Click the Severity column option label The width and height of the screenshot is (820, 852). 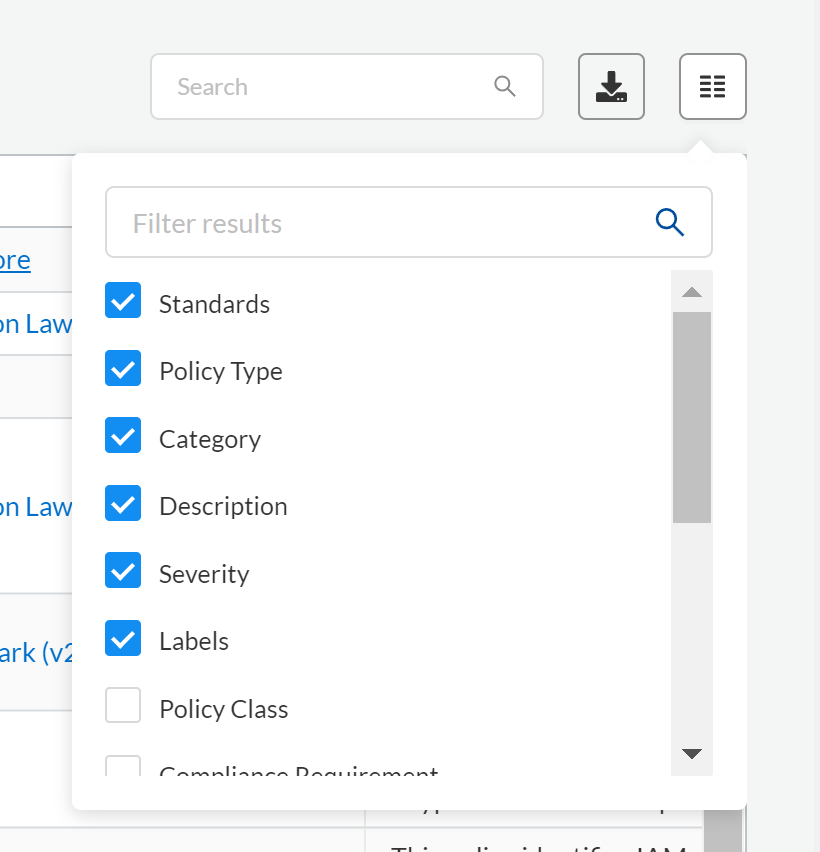(x=204, y=574)
